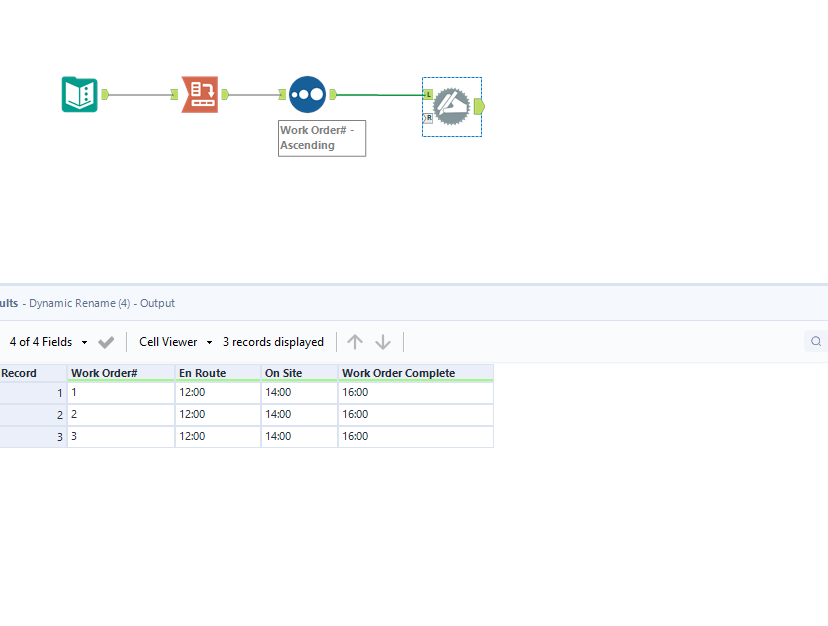Open the search magnifier in the Results pane
Image resolution: width=828 pixels, height=626 pixels.
(816, 341)
